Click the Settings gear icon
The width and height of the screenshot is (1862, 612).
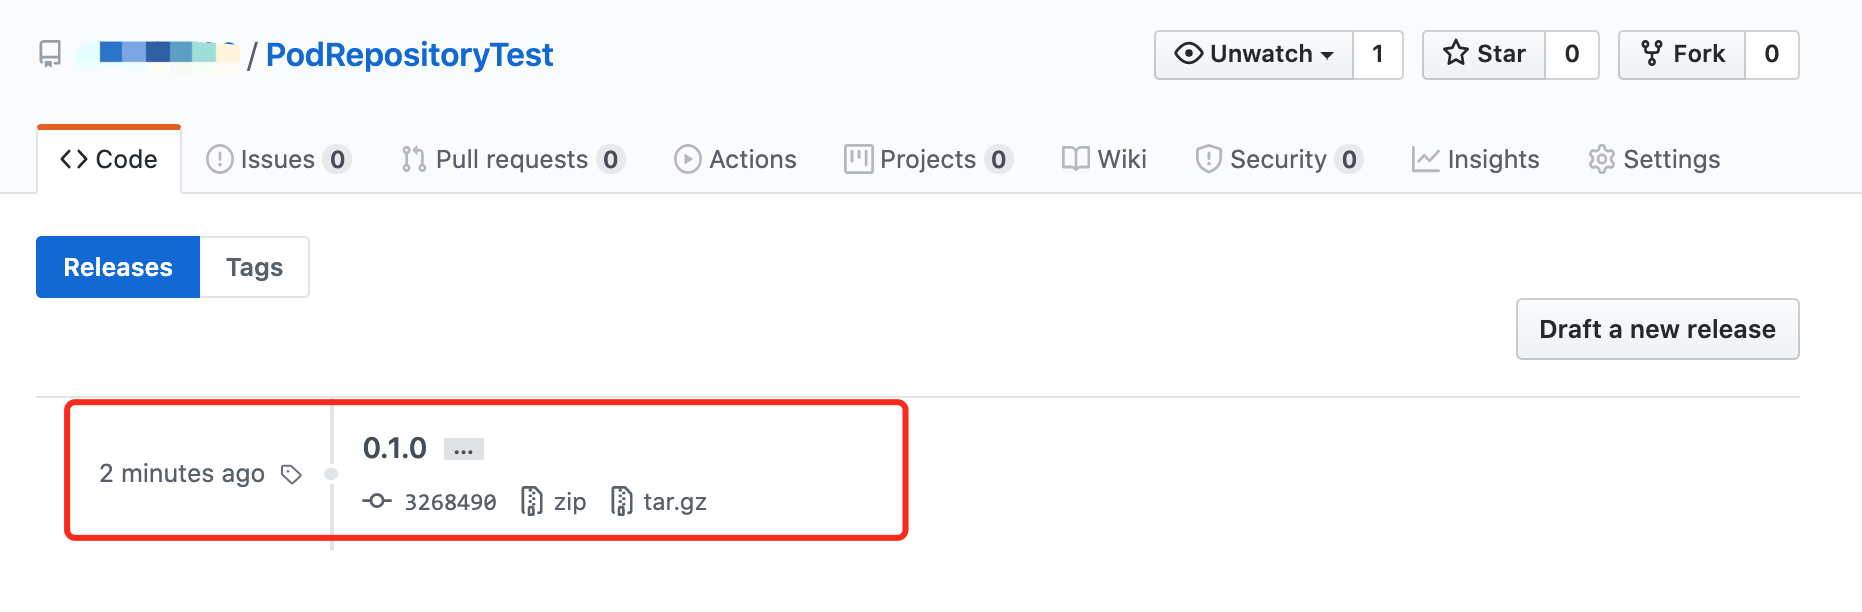[x=1601, y=159]
